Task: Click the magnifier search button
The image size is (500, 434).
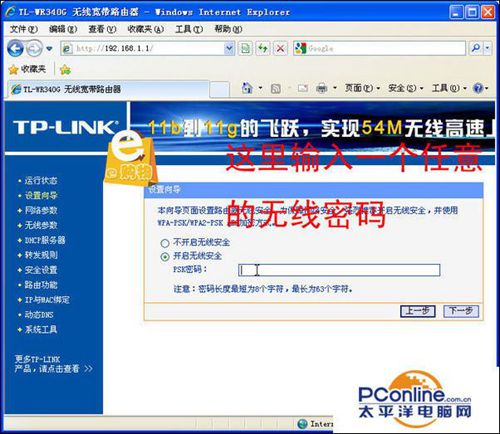Action: pos(476,48)
